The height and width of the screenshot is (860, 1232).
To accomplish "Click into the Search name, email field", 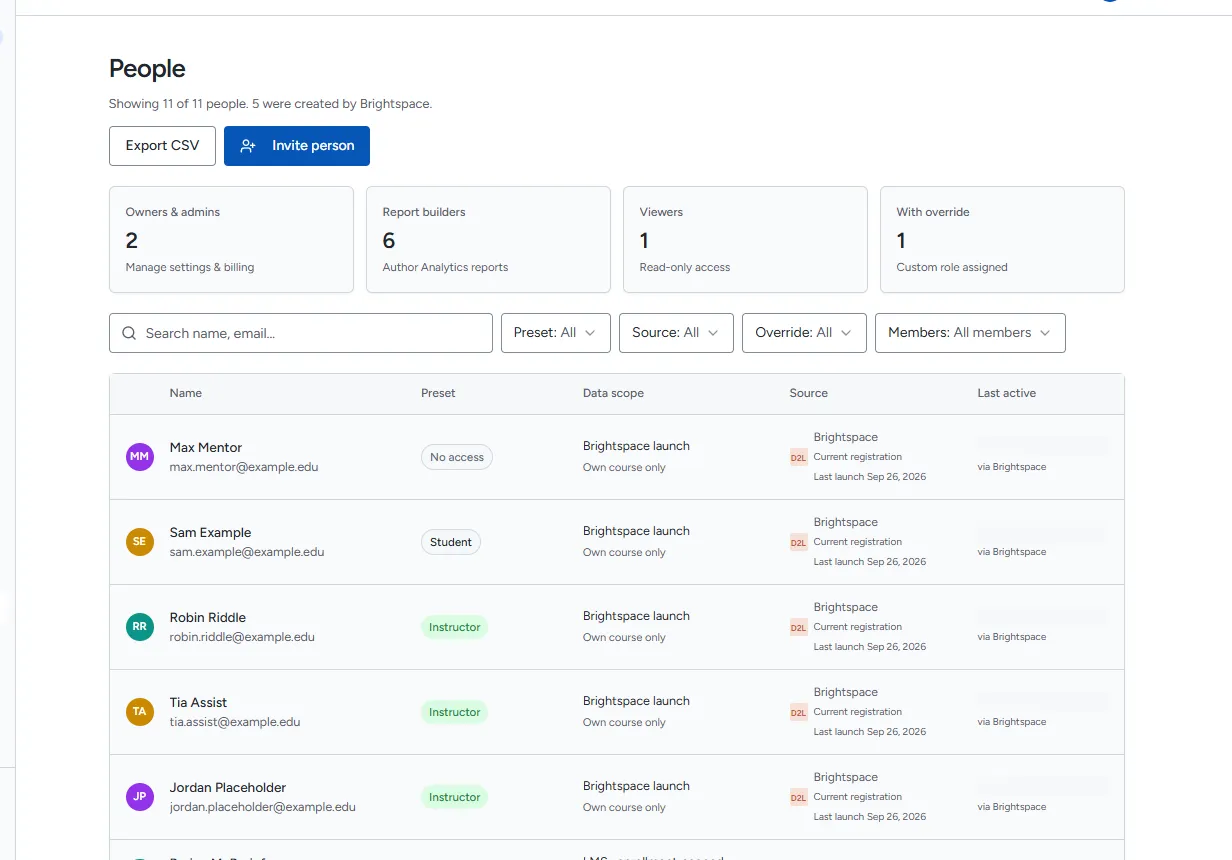I will click(301, 333).
